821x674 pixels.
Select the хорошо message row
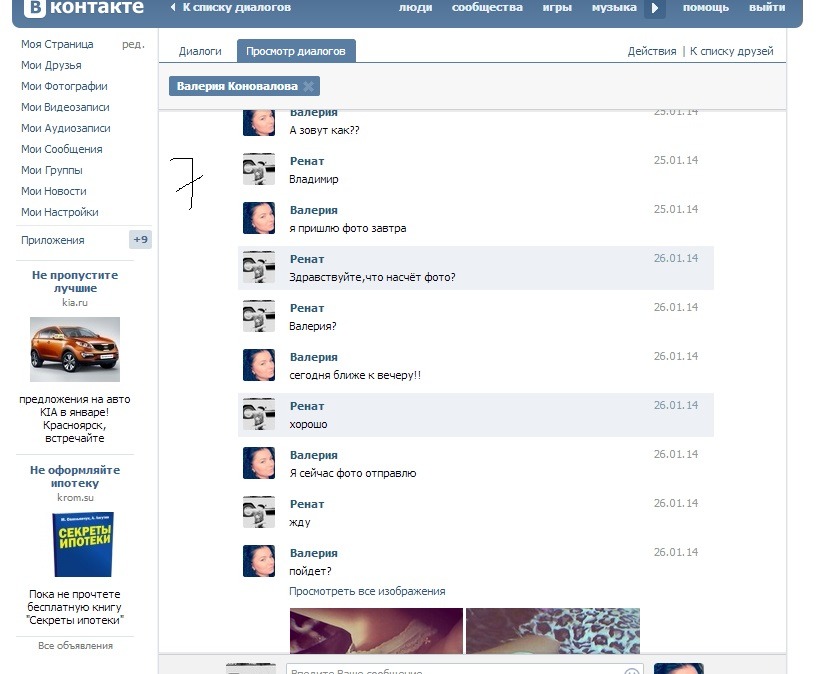point(475,415)
